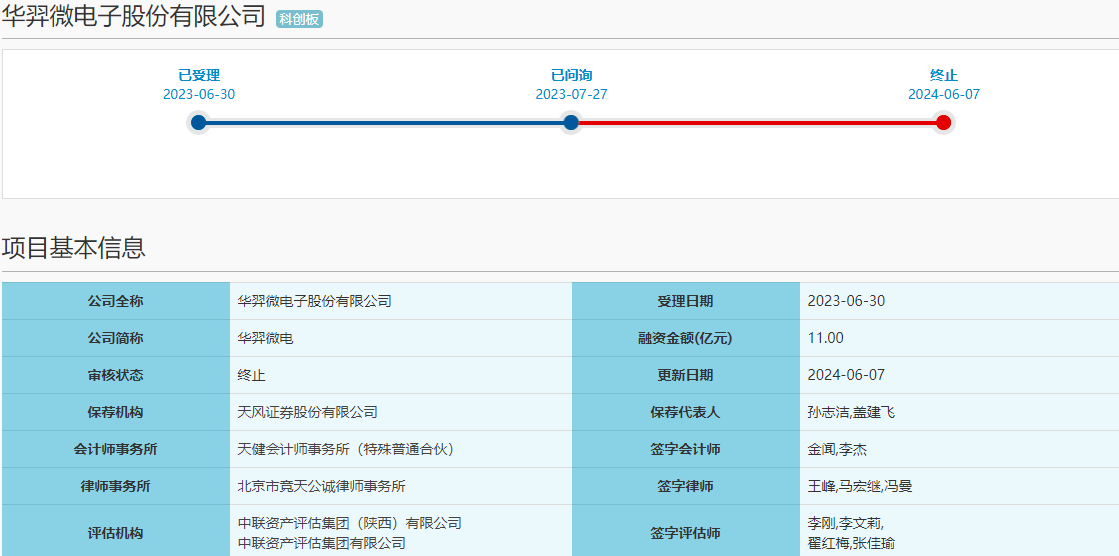Click the 科创板 badge beside company title
The height and width of the screenshot is (556, 1119).
click(x=300, y=19)
